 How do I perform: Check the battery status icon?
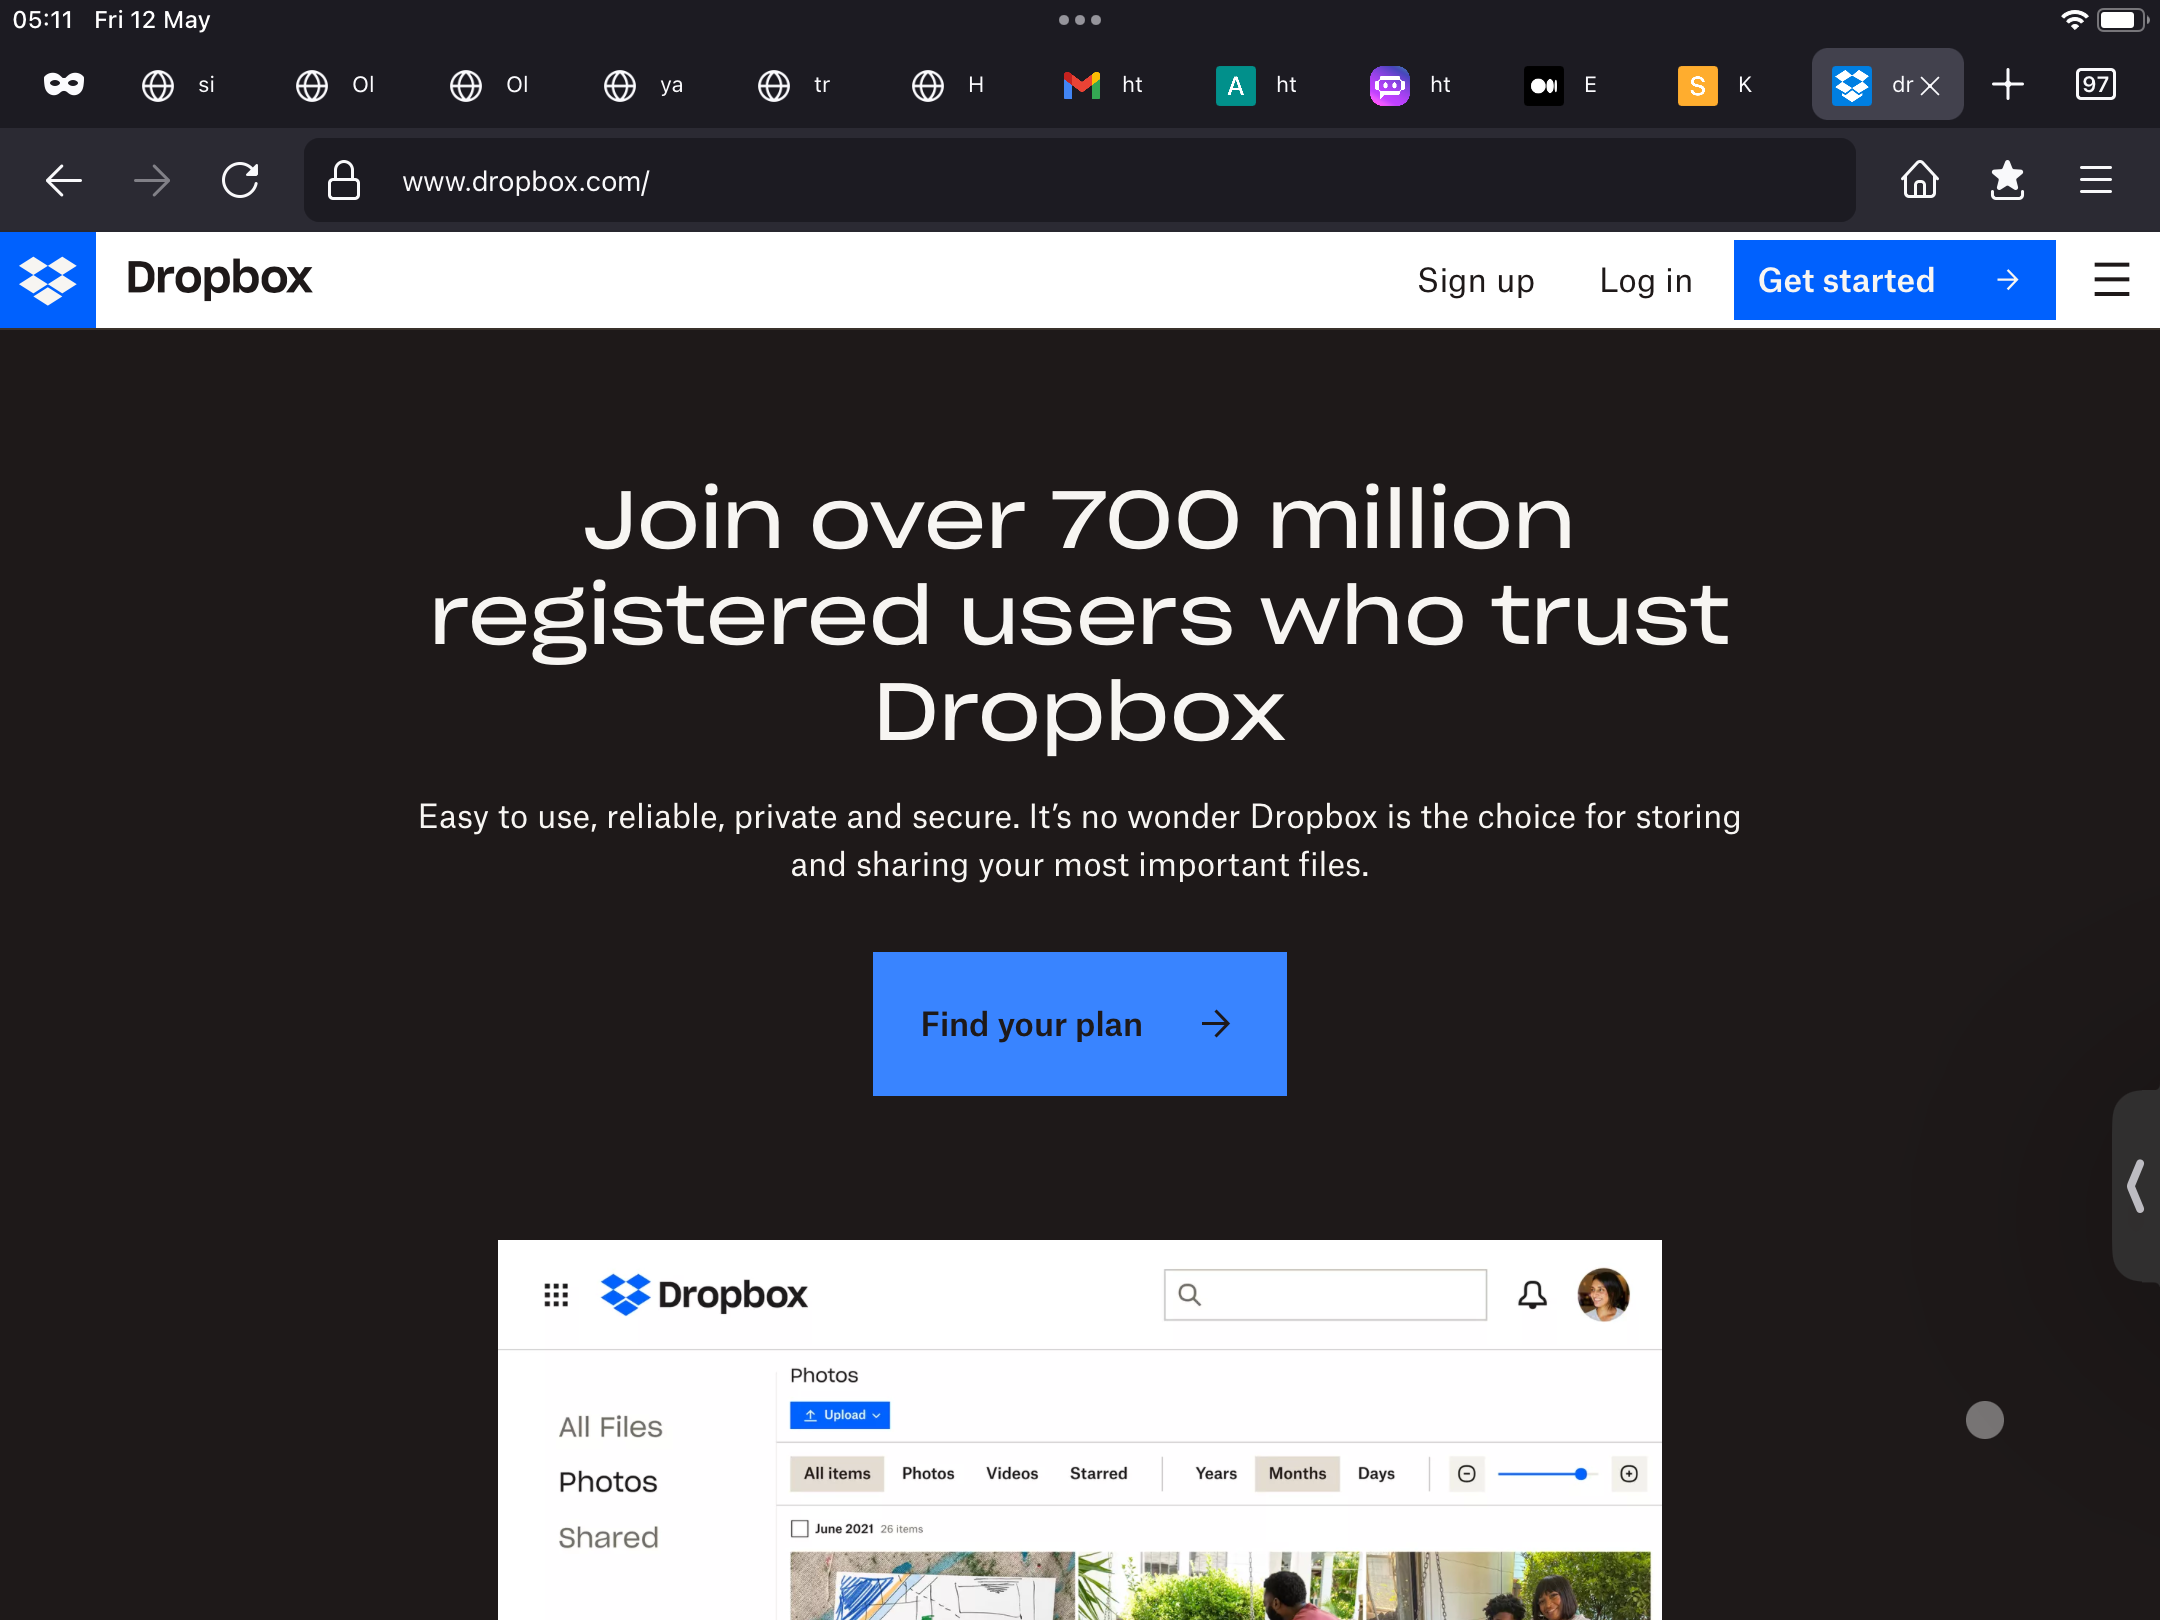tap(2123, 20)
